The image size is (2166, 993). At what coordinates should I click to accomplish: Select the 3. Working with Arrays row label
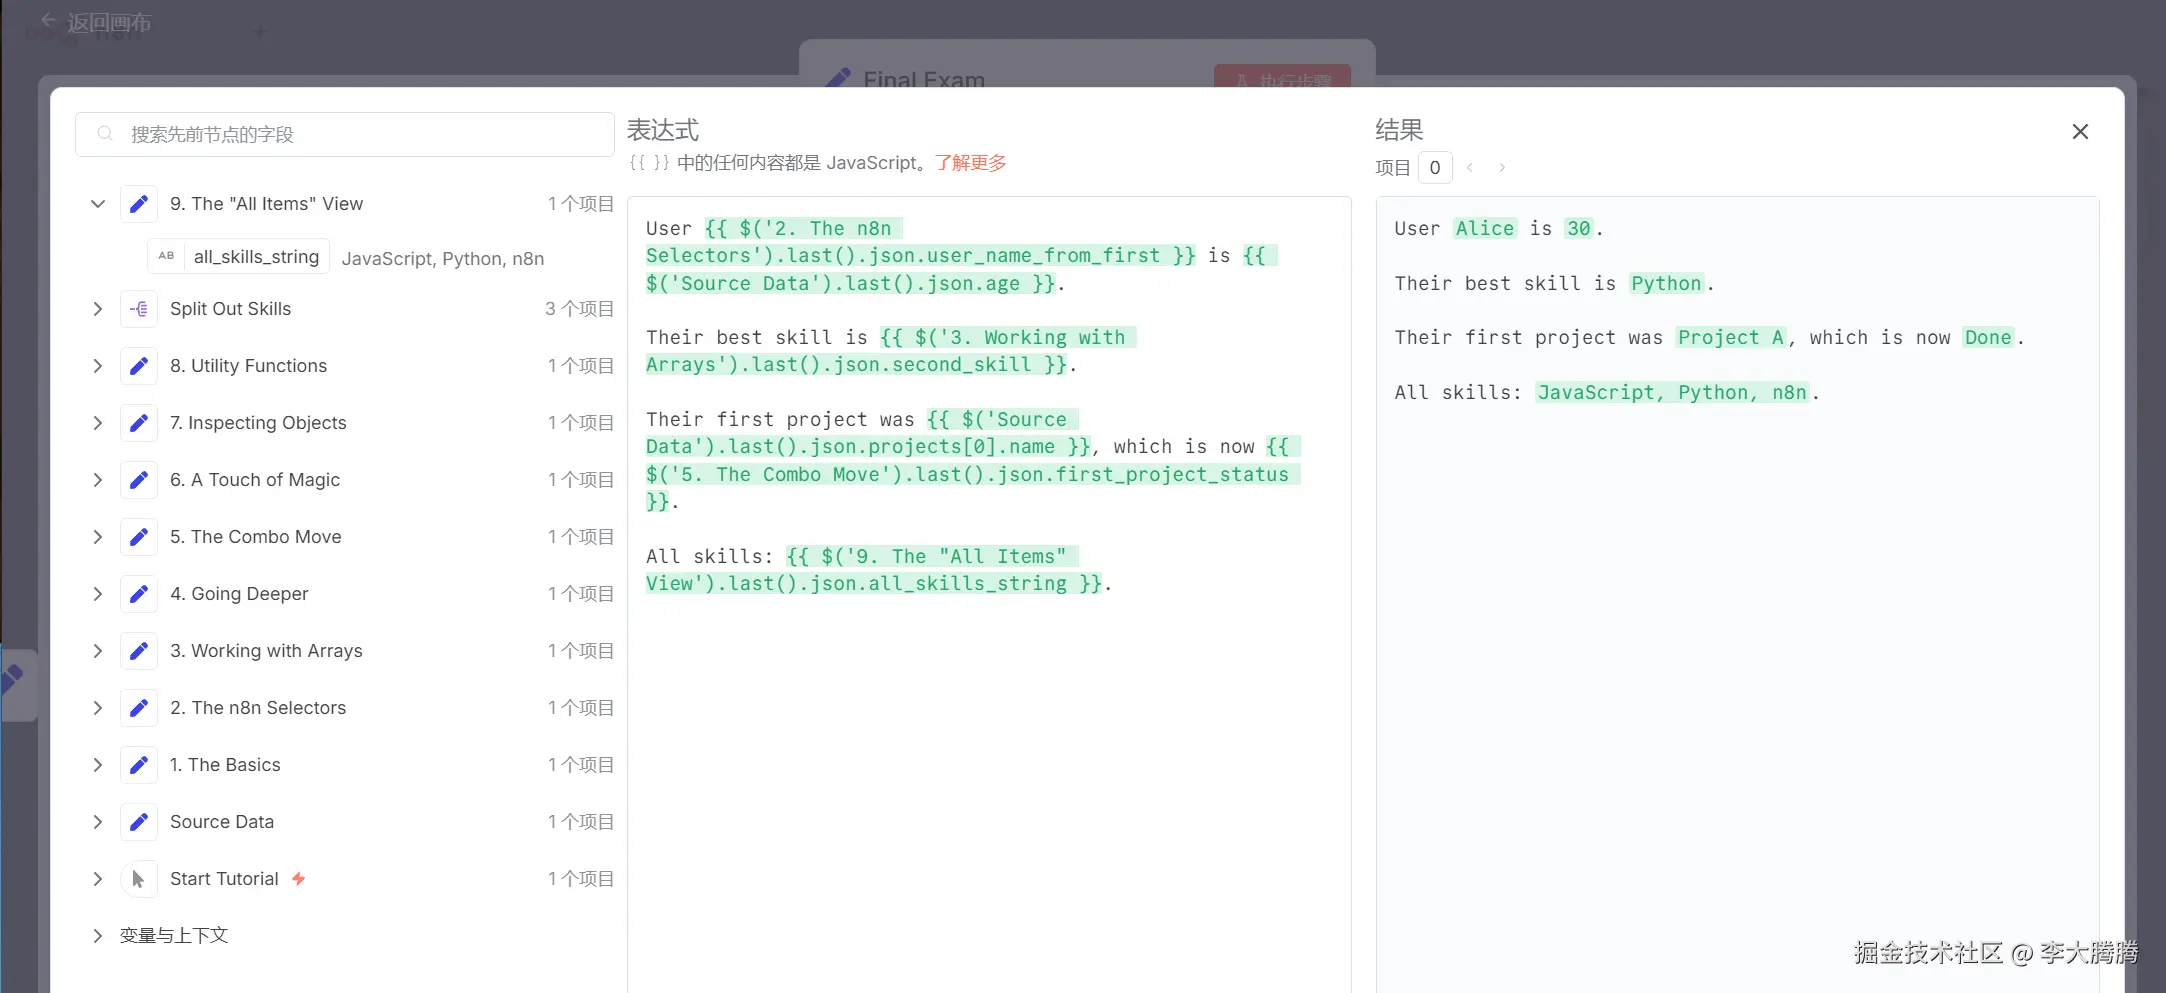(x=266, y=651)
